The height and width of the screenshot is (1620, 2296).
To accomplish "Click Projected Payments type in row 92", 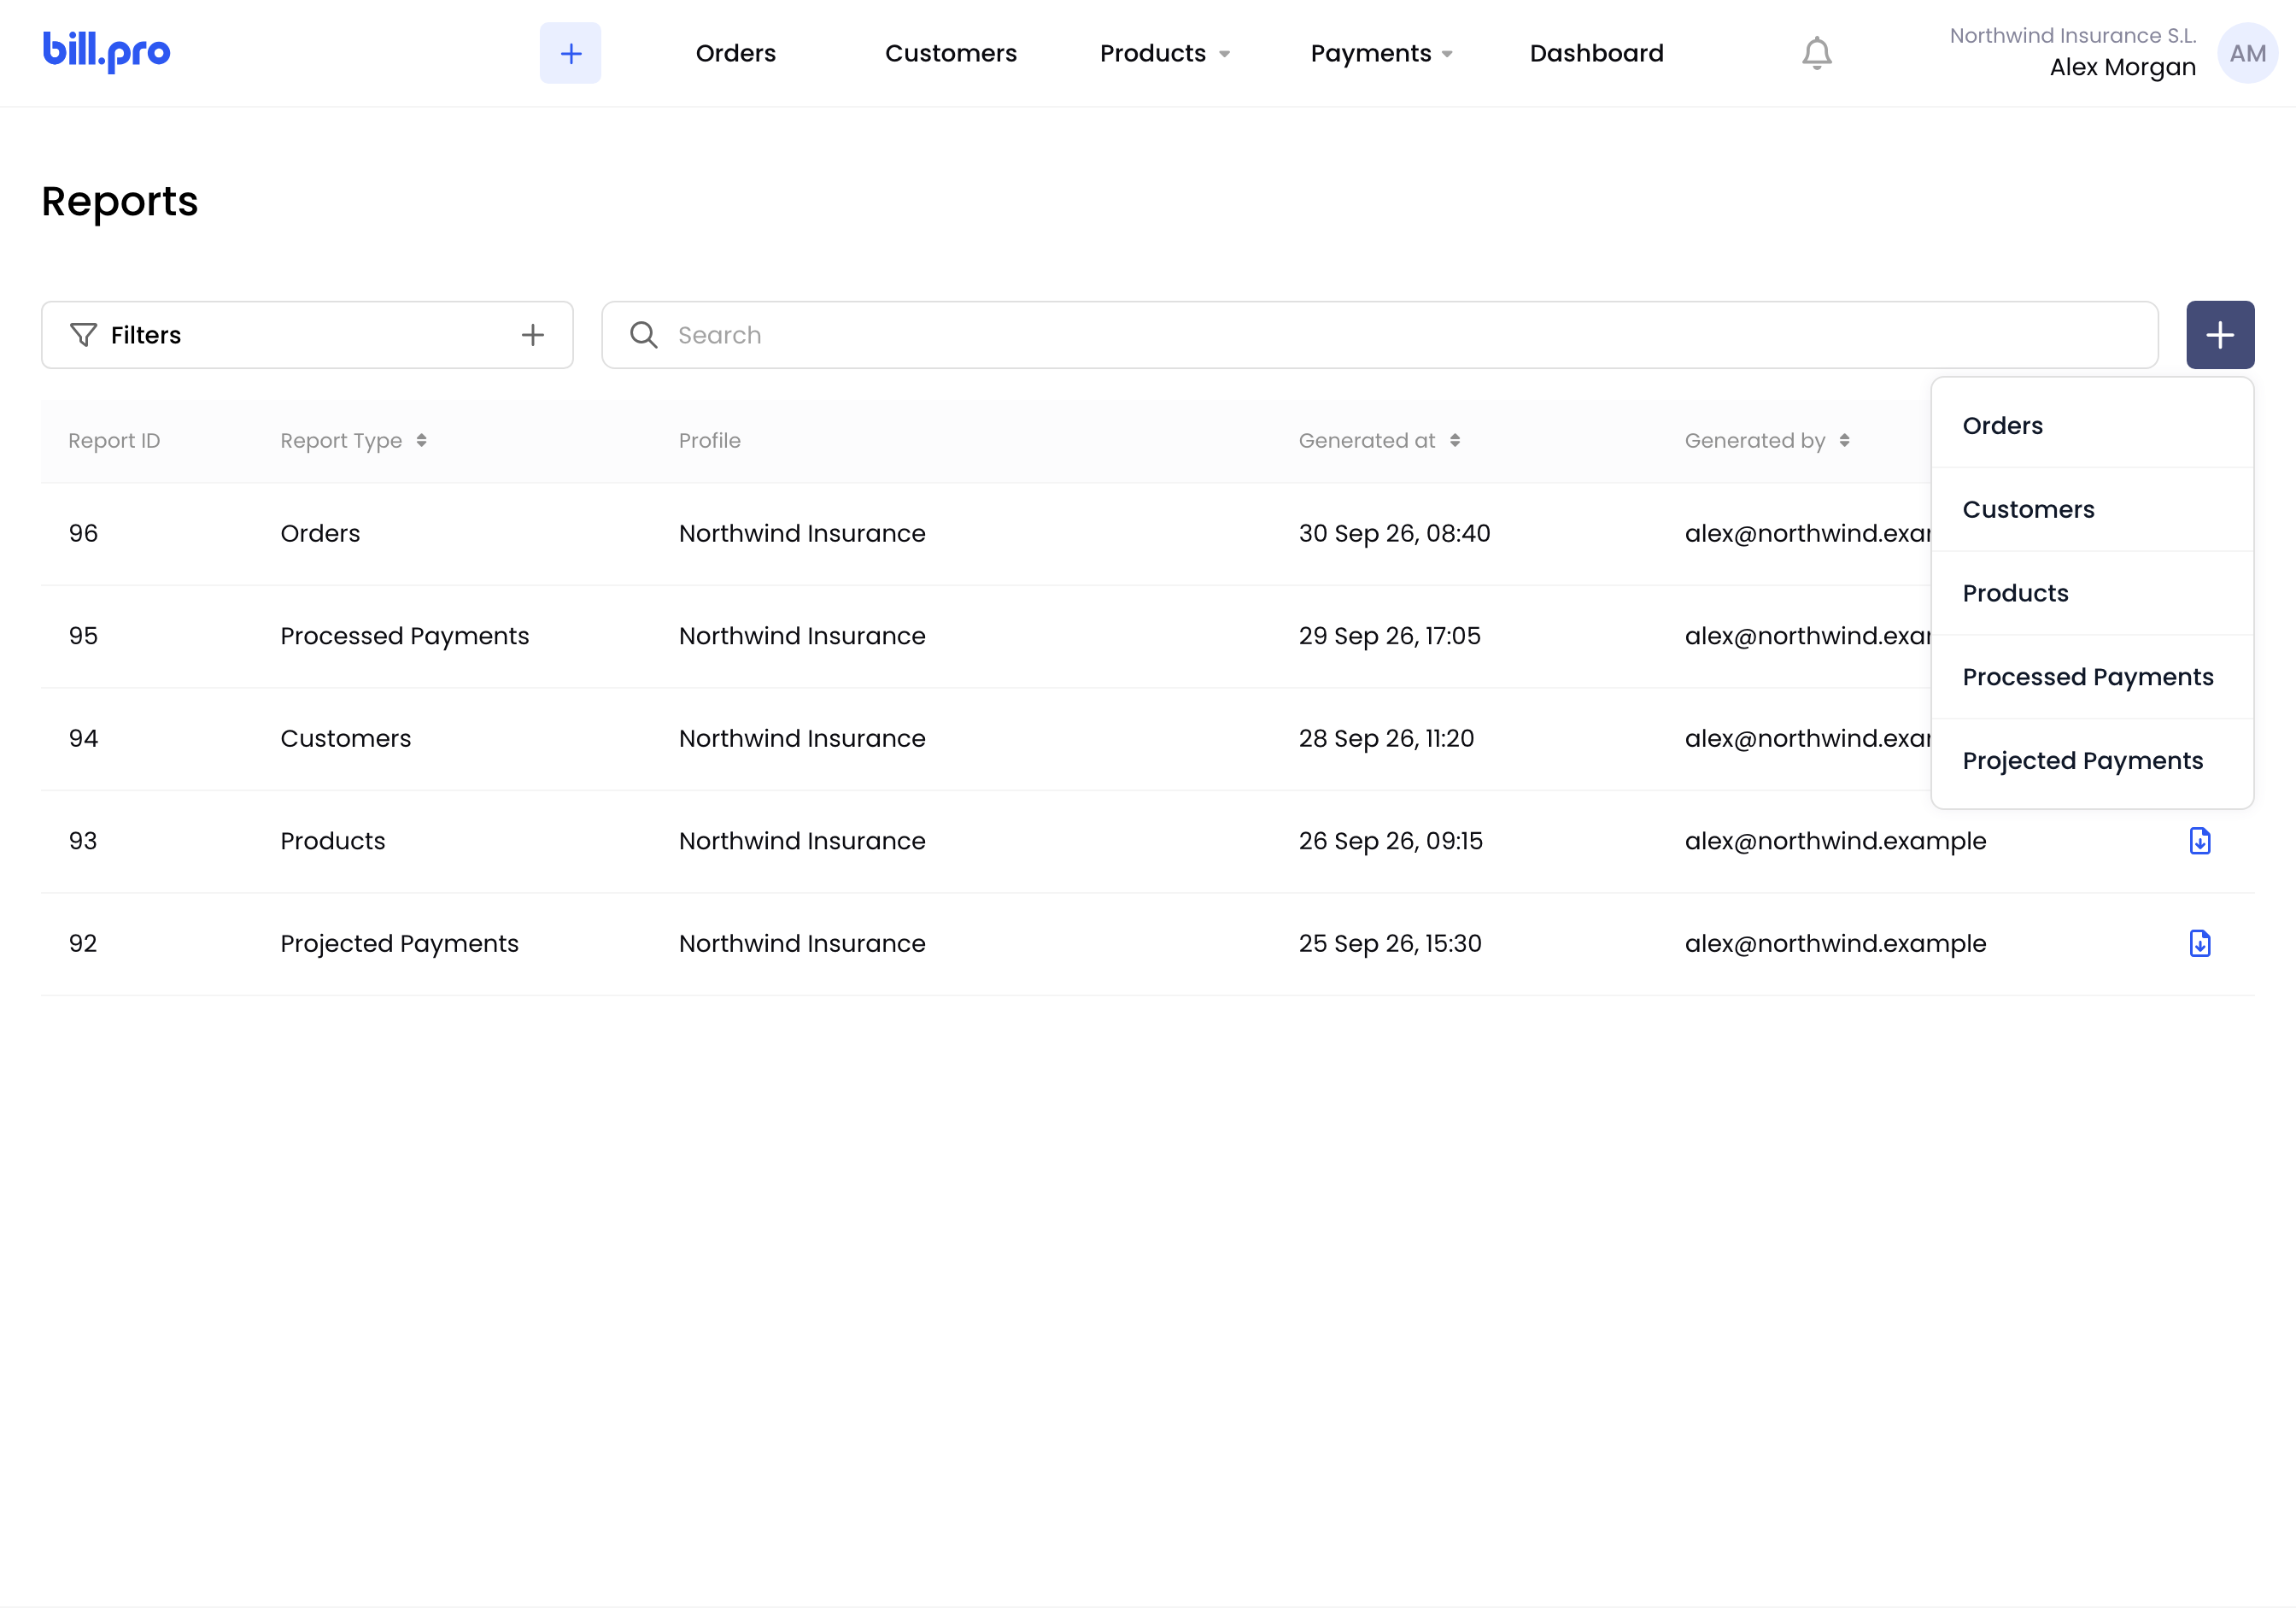I will pyautogui.click(x=399, y=943).
